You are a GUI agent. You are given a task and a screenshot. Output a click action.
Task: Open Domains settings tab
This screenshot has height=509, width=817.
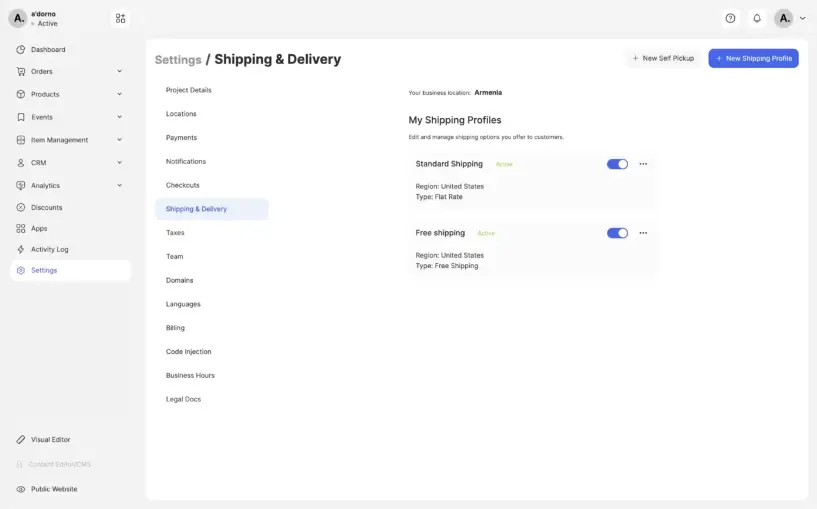click(179, 280)
